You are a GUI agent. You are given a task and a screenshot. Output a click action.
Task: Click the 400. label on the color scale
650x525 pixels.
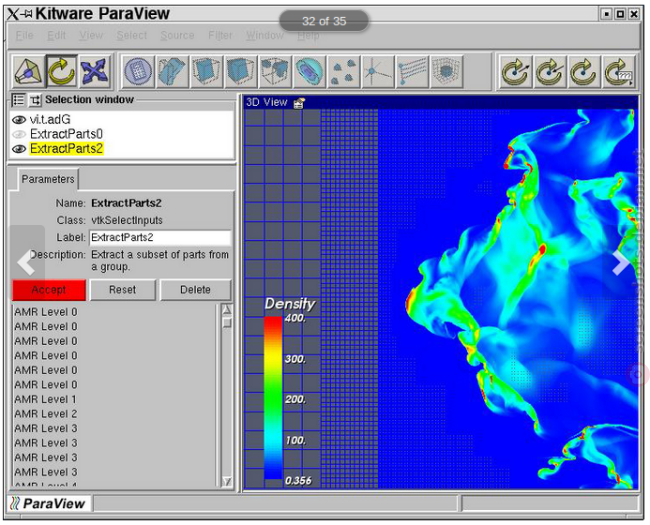click(295, 318)
